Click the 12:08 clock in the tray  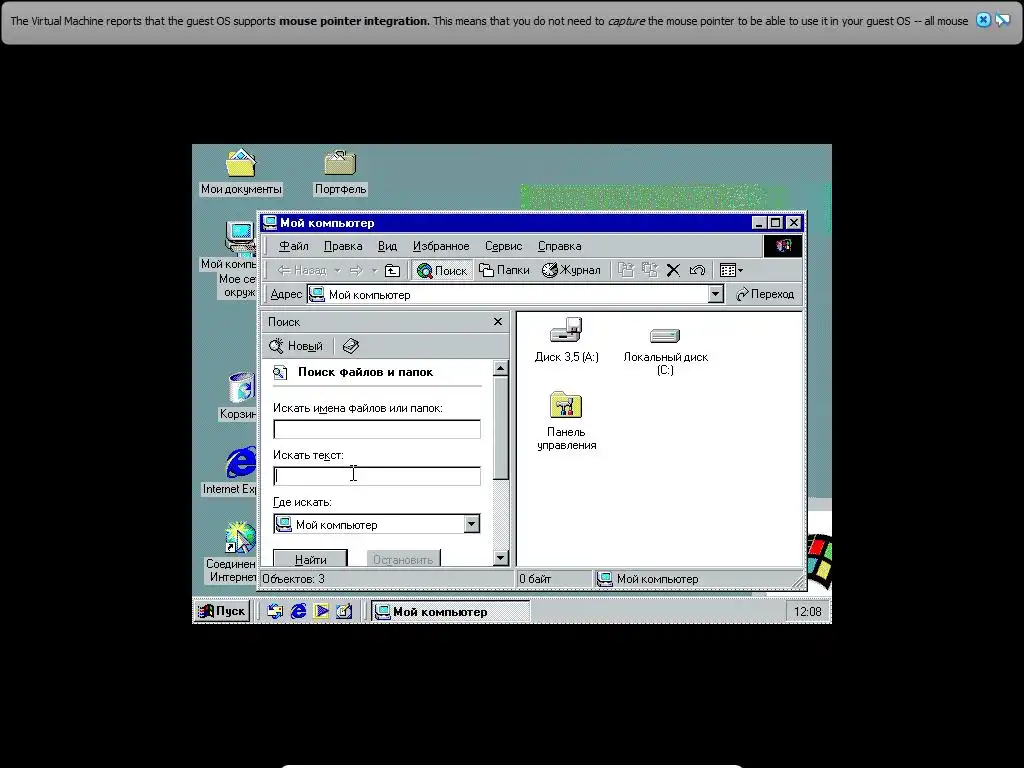tap(807, 612)
